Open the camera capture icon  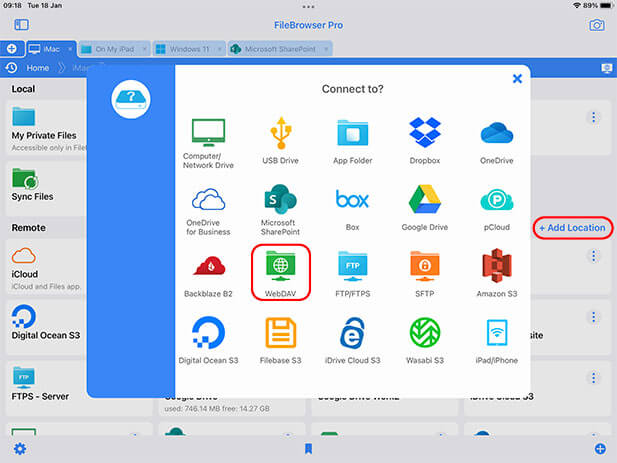pyautogui.click(x=597, y=25)
